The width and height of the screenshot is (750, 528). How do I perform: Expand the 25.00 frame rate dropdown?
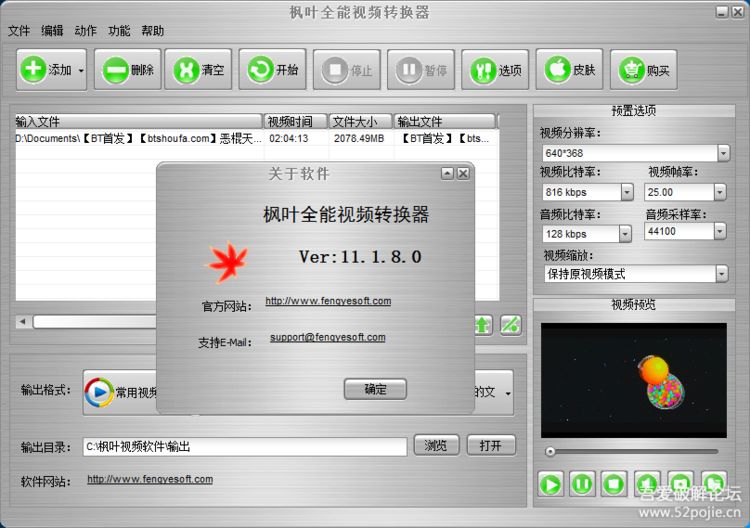(x=719, y=192)
